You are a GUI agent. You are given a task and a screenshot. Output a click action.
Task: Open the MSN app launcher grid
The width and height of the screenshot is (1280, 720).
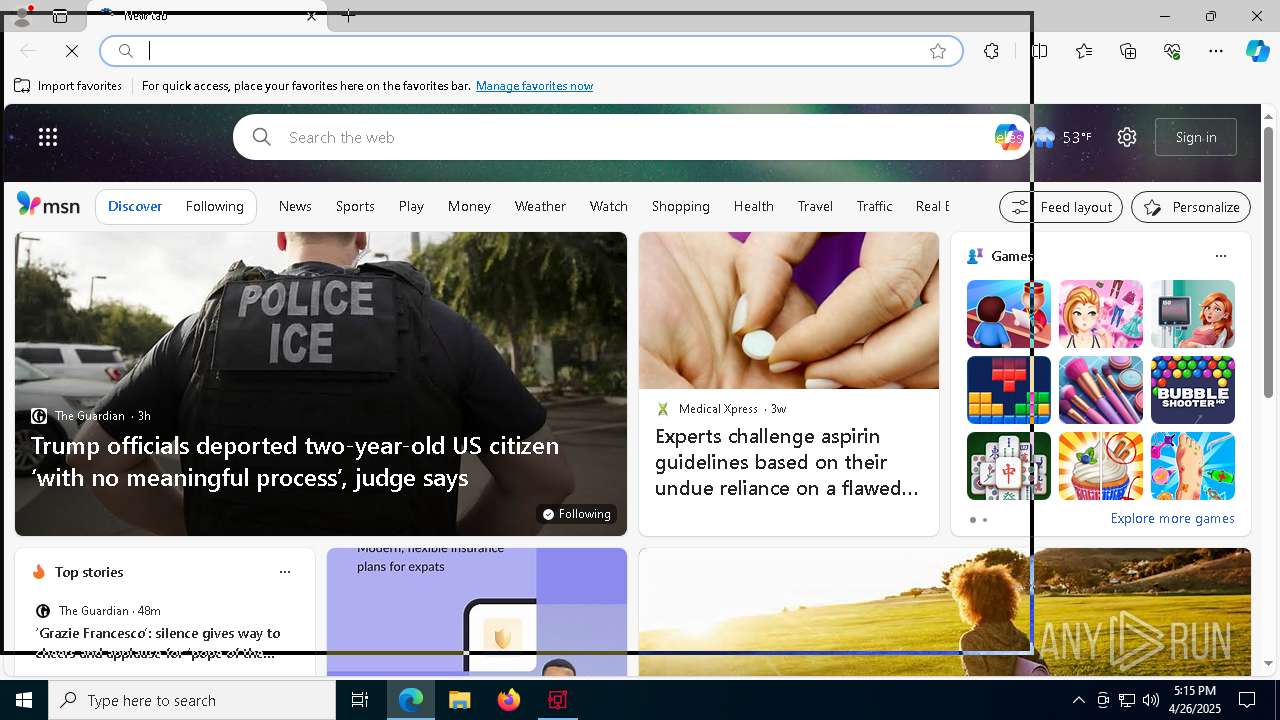(x=48, y=137)
